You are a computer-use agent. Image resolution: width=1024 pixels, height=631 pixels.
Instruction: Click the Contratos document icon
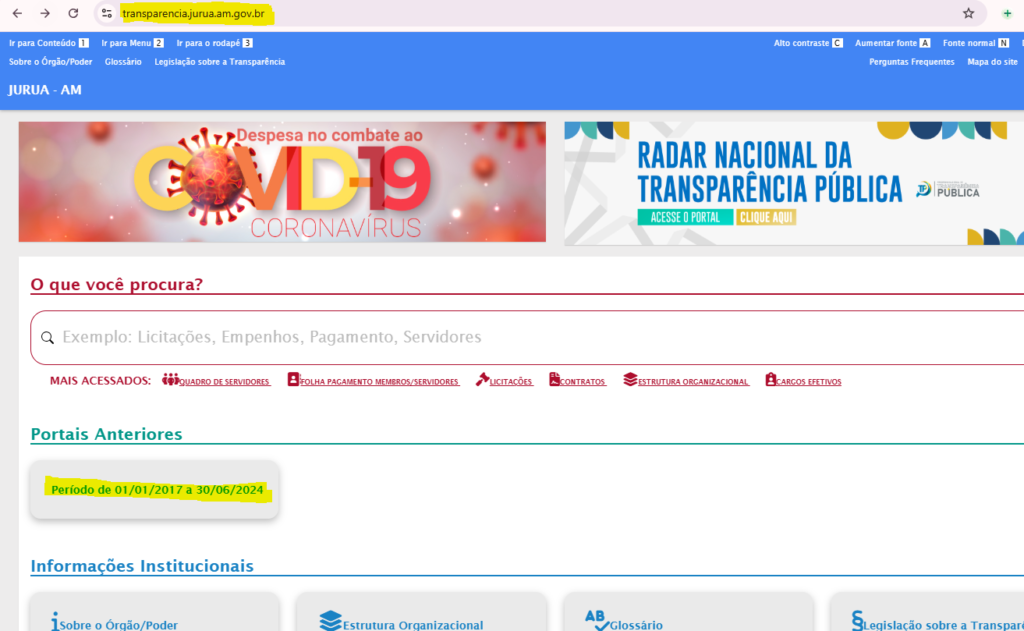pos(554,380)
